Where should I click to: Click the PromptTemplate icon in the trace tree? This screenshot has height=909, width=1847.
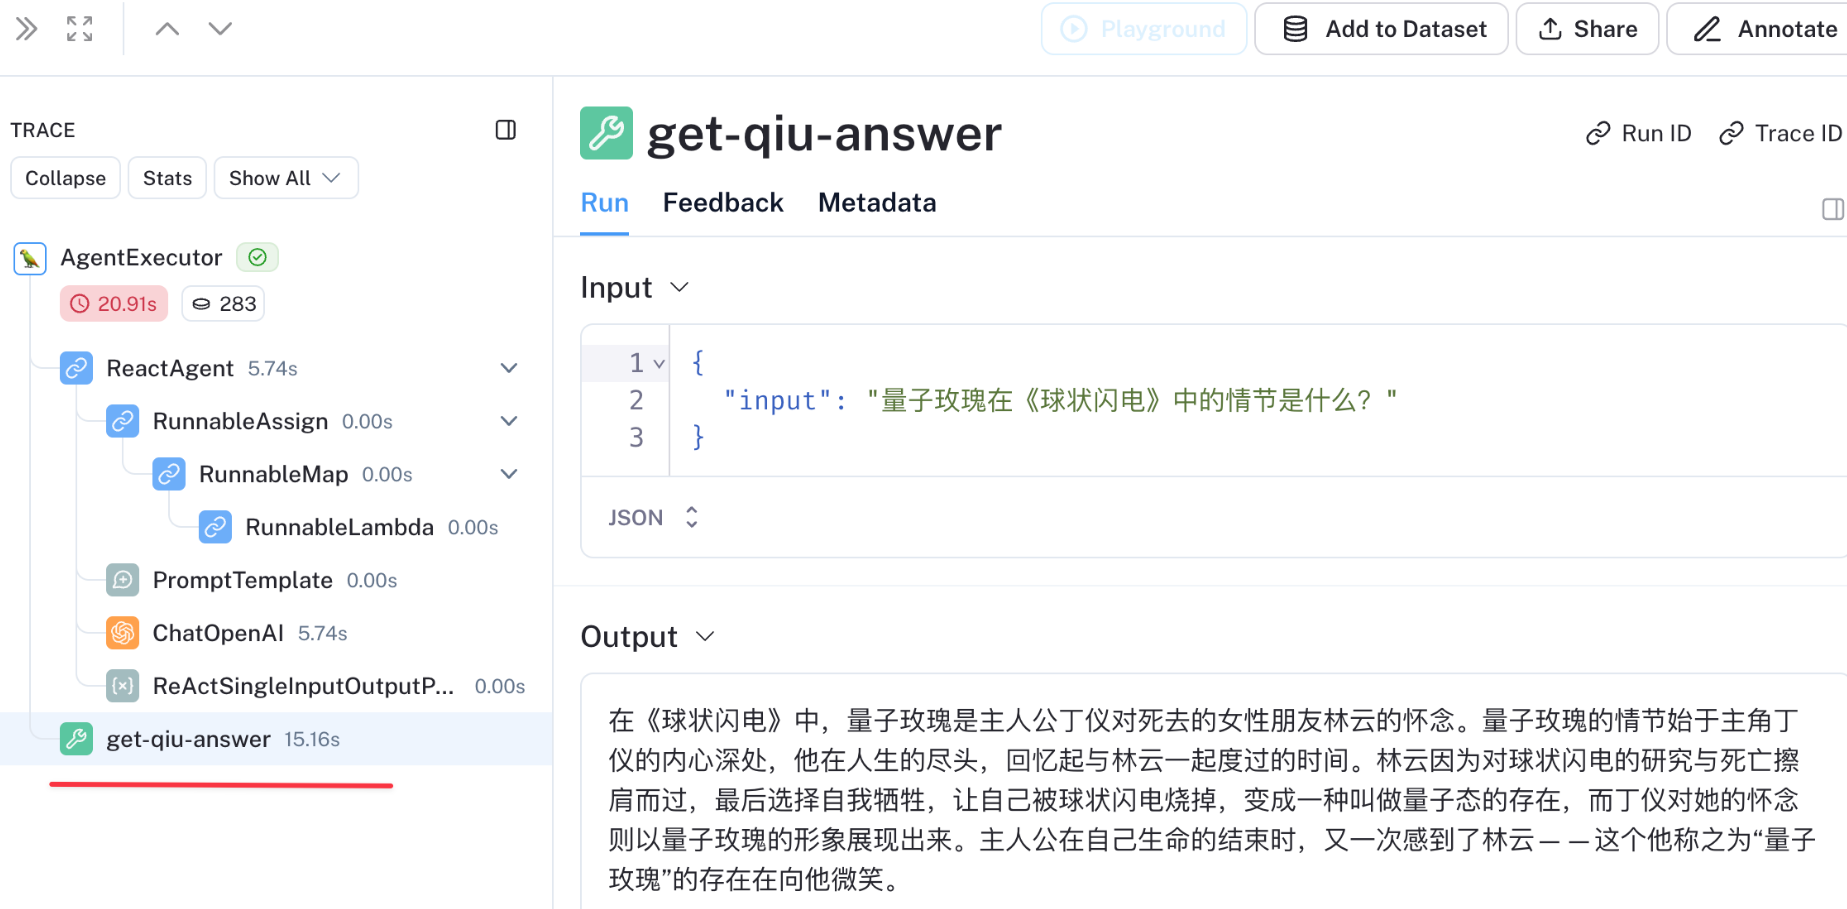(122, 580)
